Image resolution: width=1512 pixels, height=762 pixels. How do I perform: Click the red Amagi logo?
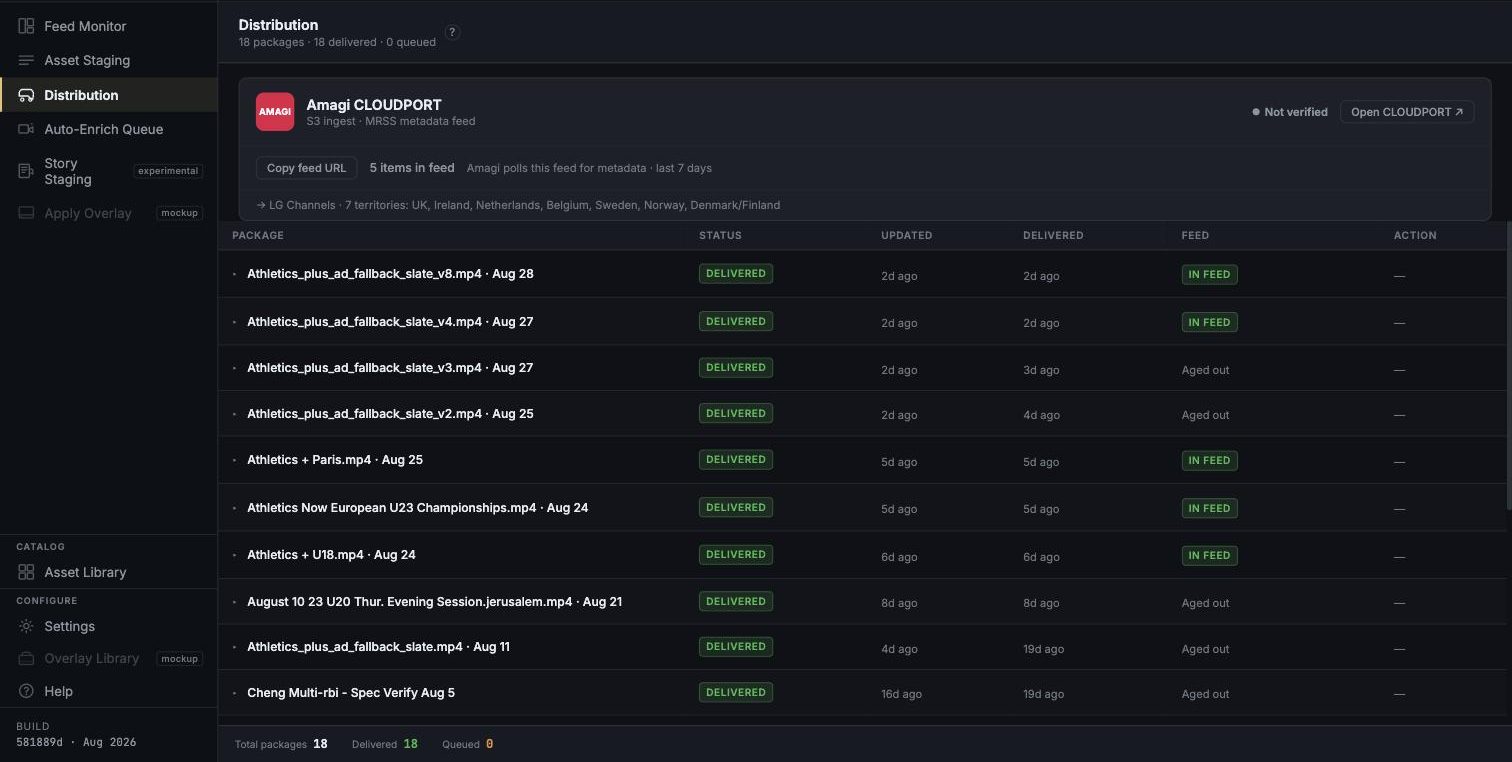[x=275, y=112]
